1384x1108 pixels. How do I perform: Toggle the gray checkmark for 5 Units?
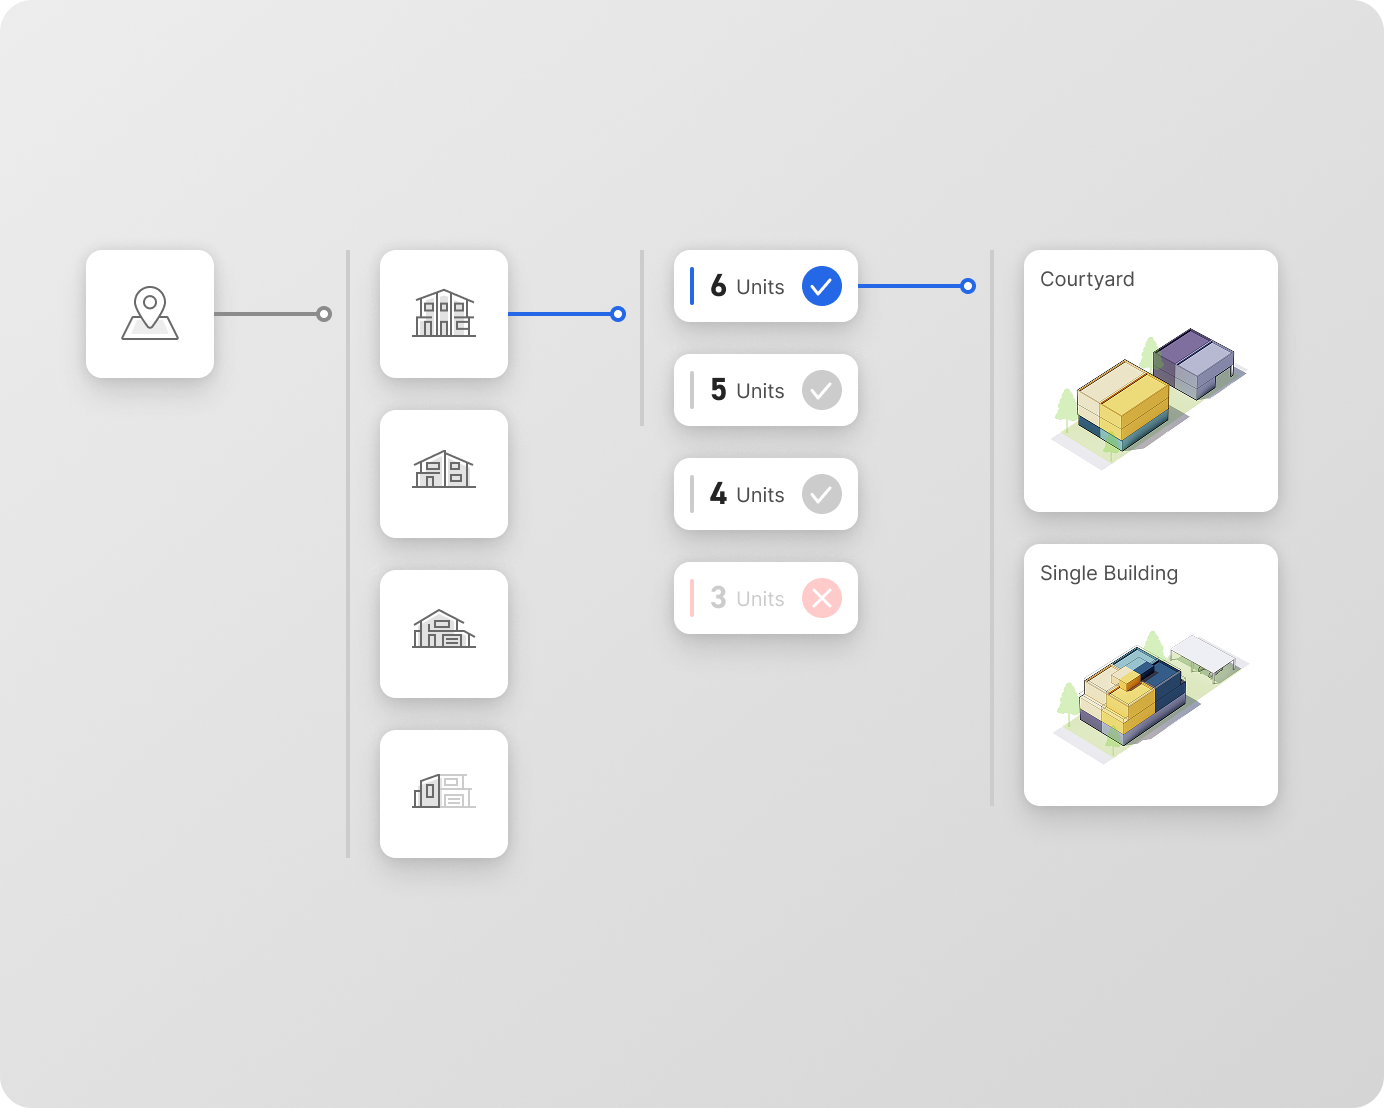822,390
